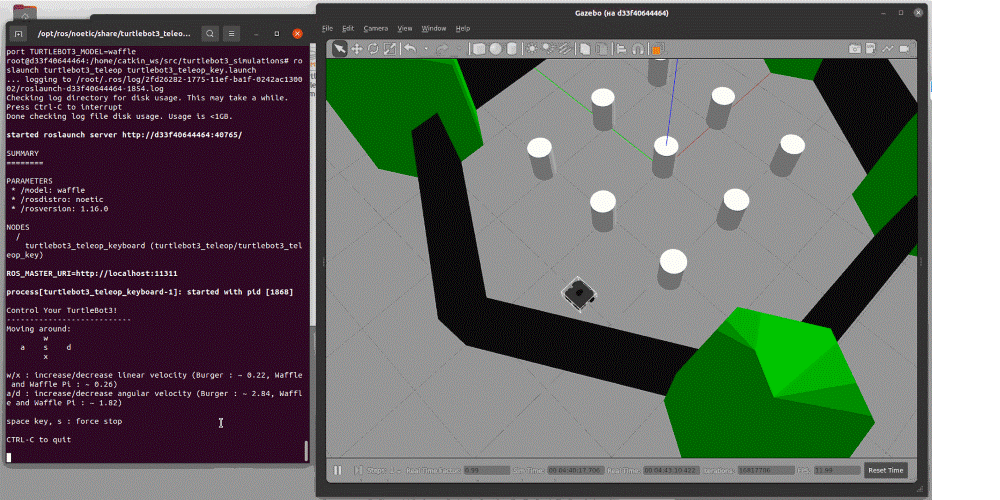Take a screenshot with camera icon

tap(855, 48)
